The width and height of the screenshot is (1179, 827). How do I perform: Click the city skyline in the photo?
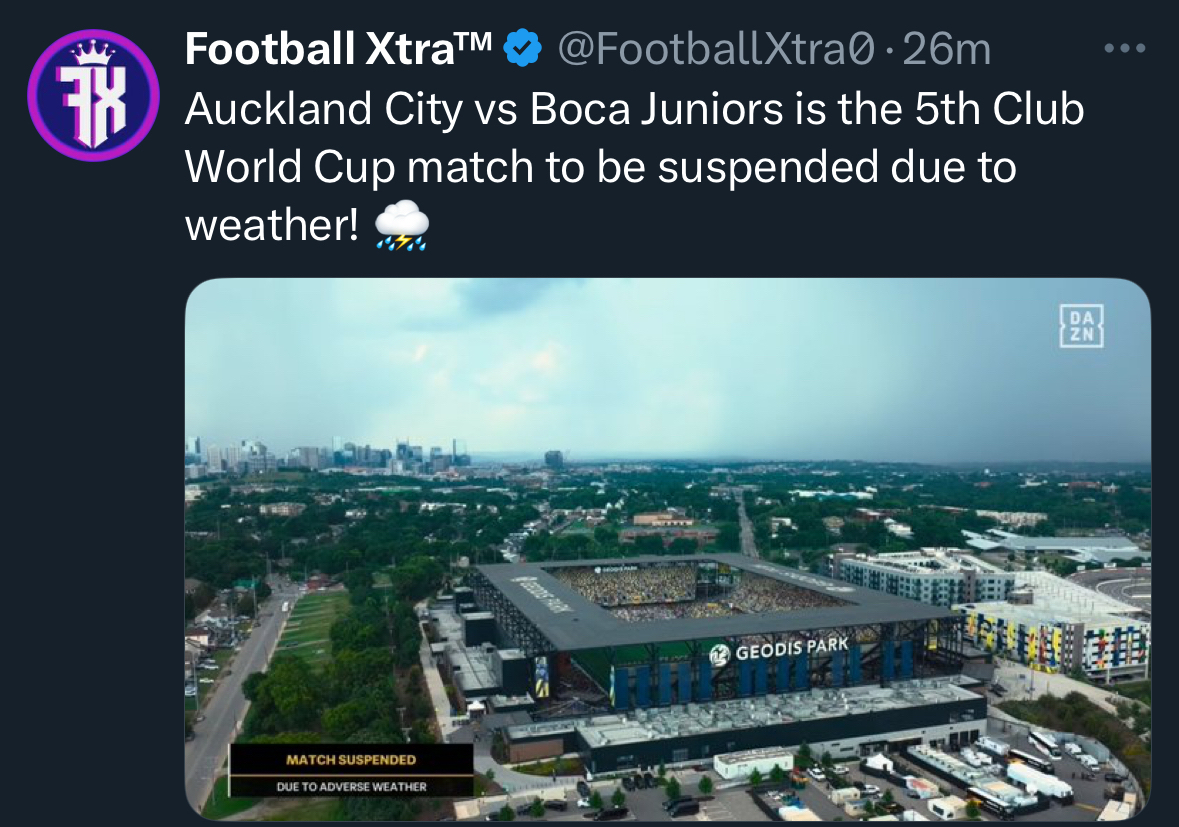pyautogui.click(x=330, y=454)
